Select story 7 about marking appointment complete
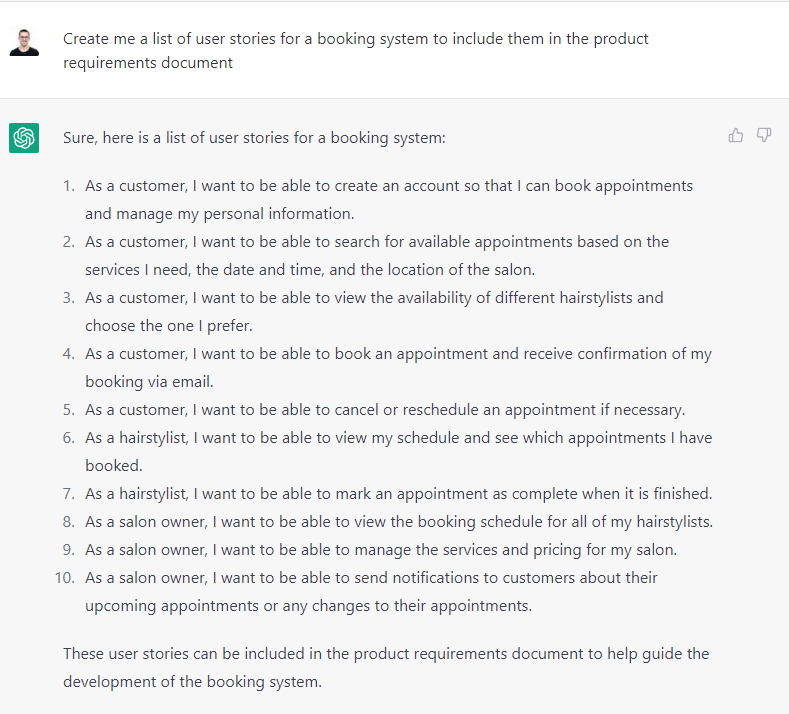 (x=399, y=494)
